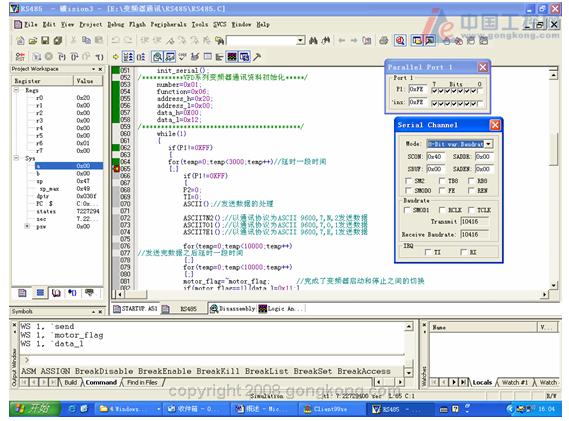Expand the psw register node

click(x=27, y=226)
